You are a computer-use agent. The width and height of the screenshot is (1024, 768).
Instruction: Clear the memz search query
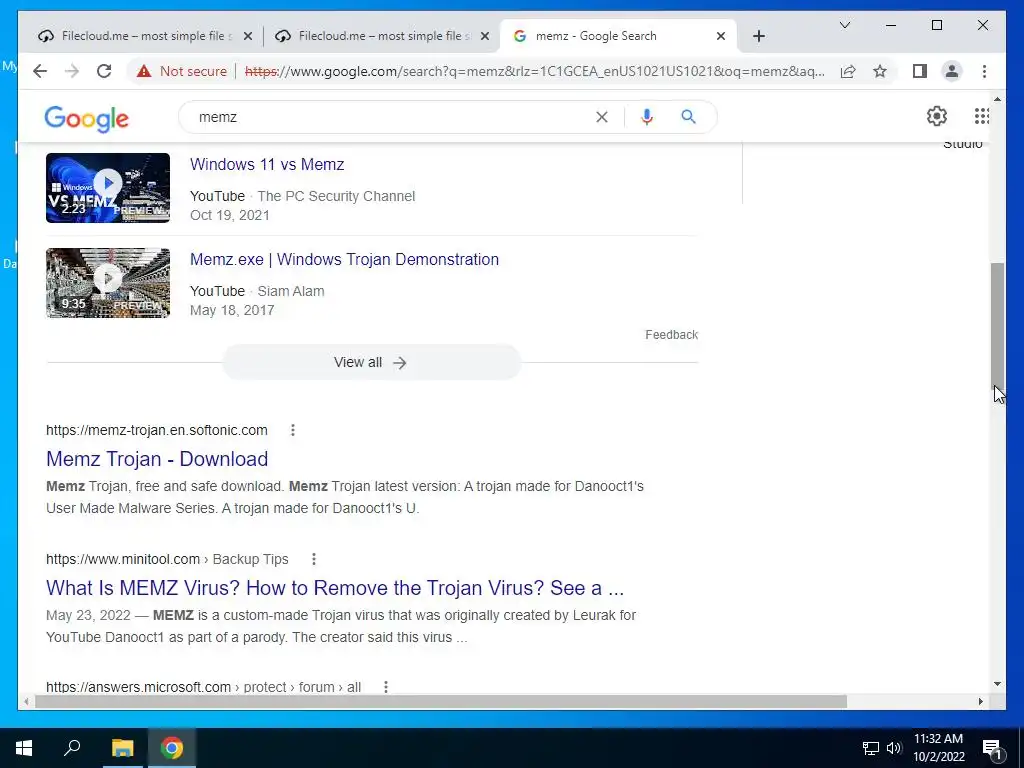click(x=601, y=117)
